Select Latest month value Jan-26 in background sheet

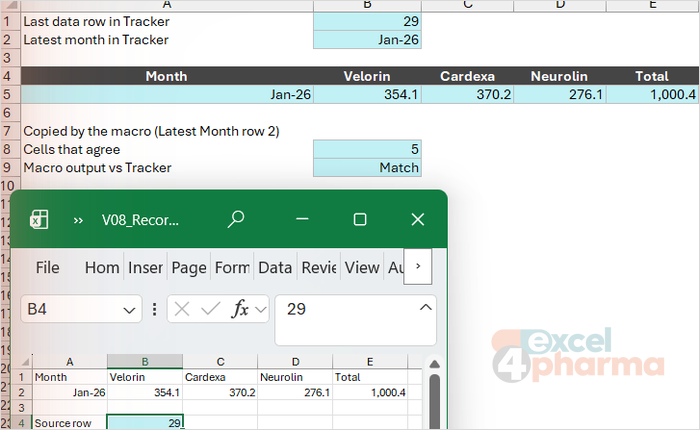(x=367, y=40)
